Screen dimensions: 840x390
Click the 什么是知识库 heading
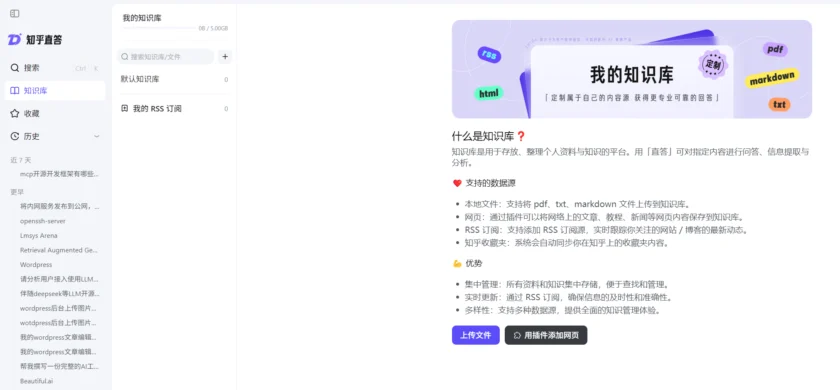click(489, 136)
